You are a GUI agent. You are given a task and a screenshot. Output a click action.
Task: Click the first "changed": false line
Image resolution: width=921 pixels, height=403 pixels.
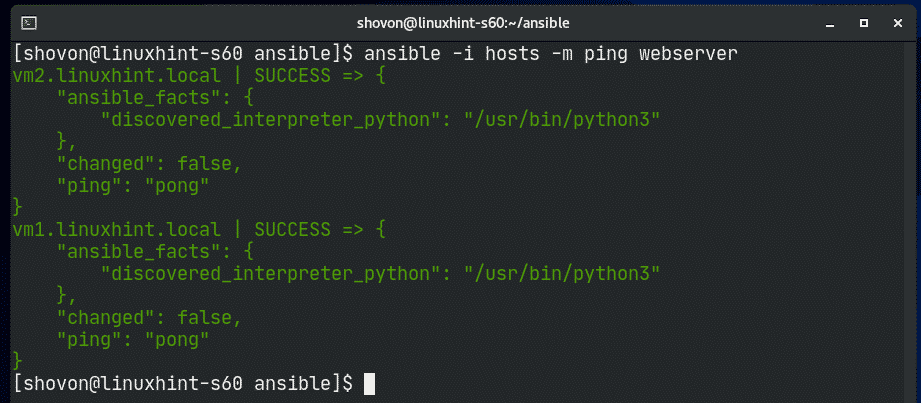pos(149,164)
